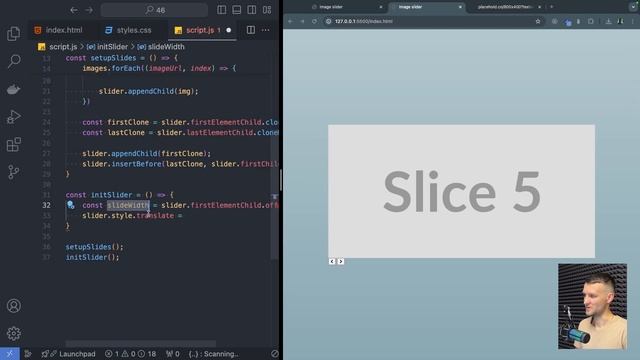Switch to the placehold.co browser tab
This screenshot has height=360, width=640.
click(505, 7)
